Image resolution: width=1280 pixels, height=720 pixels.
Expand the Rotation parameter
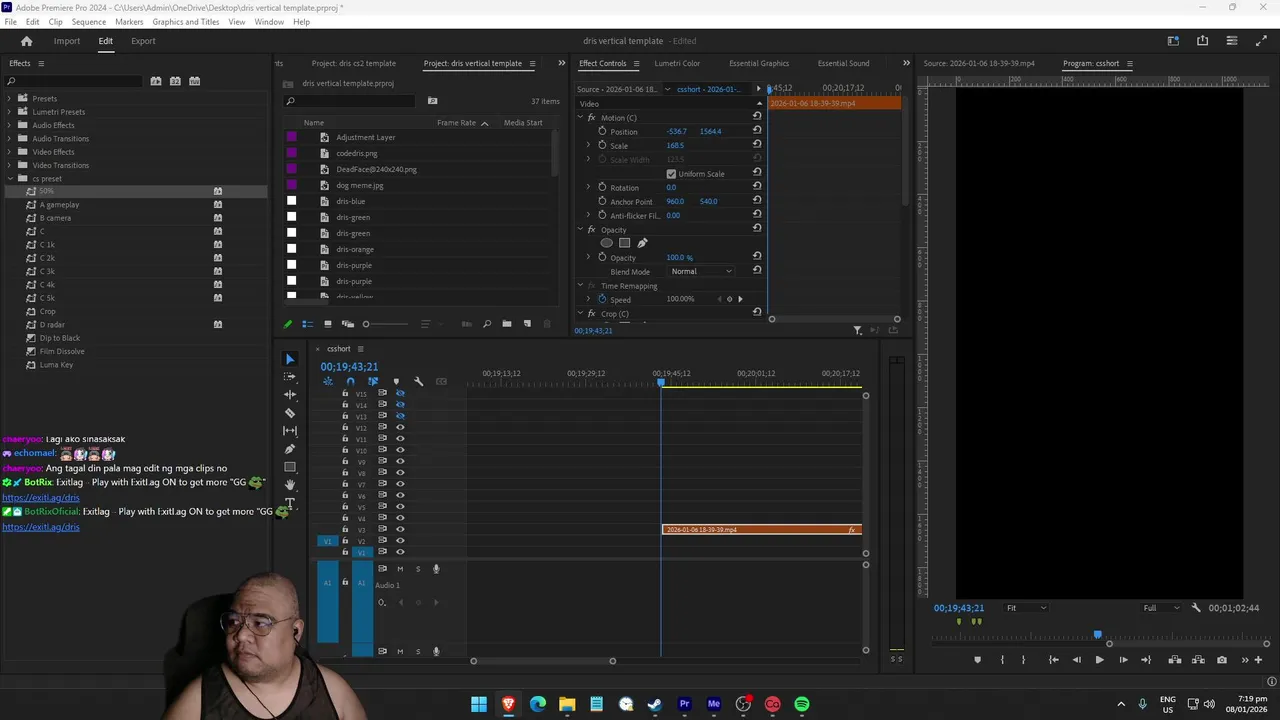pyautogui.click(x=588, y=187)
